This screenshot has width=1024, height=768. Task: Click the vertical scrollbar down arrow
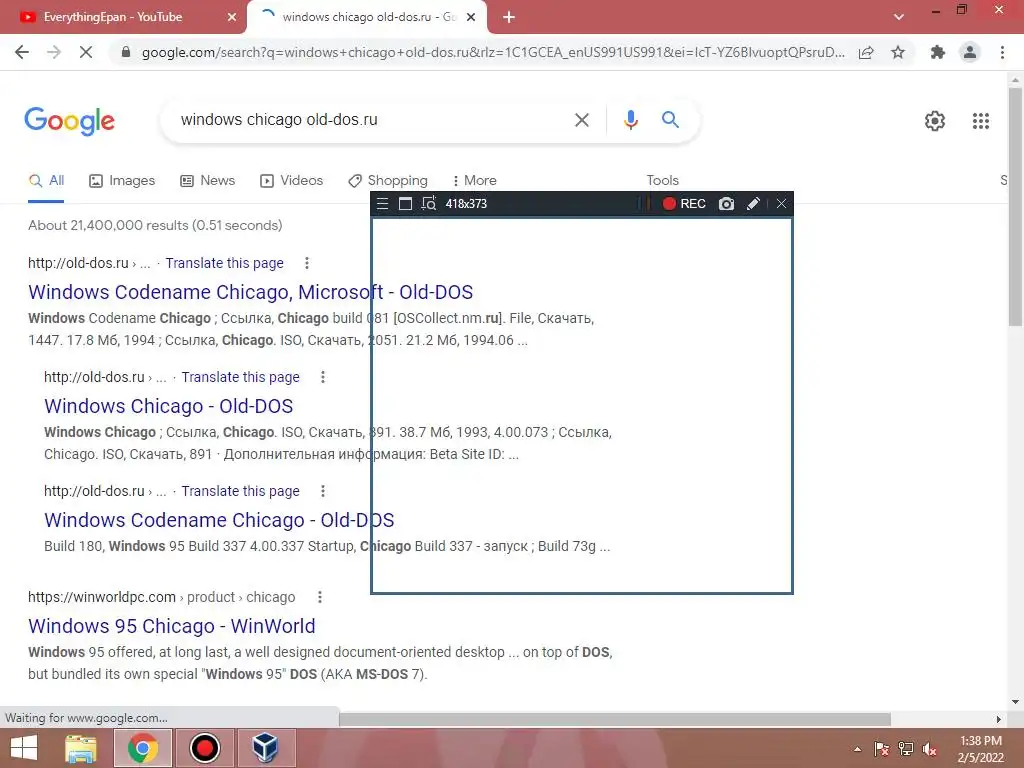(x=1015, y=702)
